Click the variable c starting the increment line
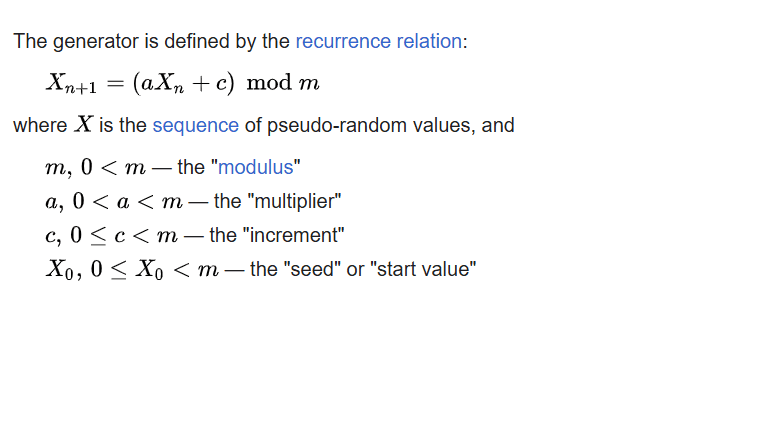The width and height of the screenshot is (783, 446). (50, 236)
